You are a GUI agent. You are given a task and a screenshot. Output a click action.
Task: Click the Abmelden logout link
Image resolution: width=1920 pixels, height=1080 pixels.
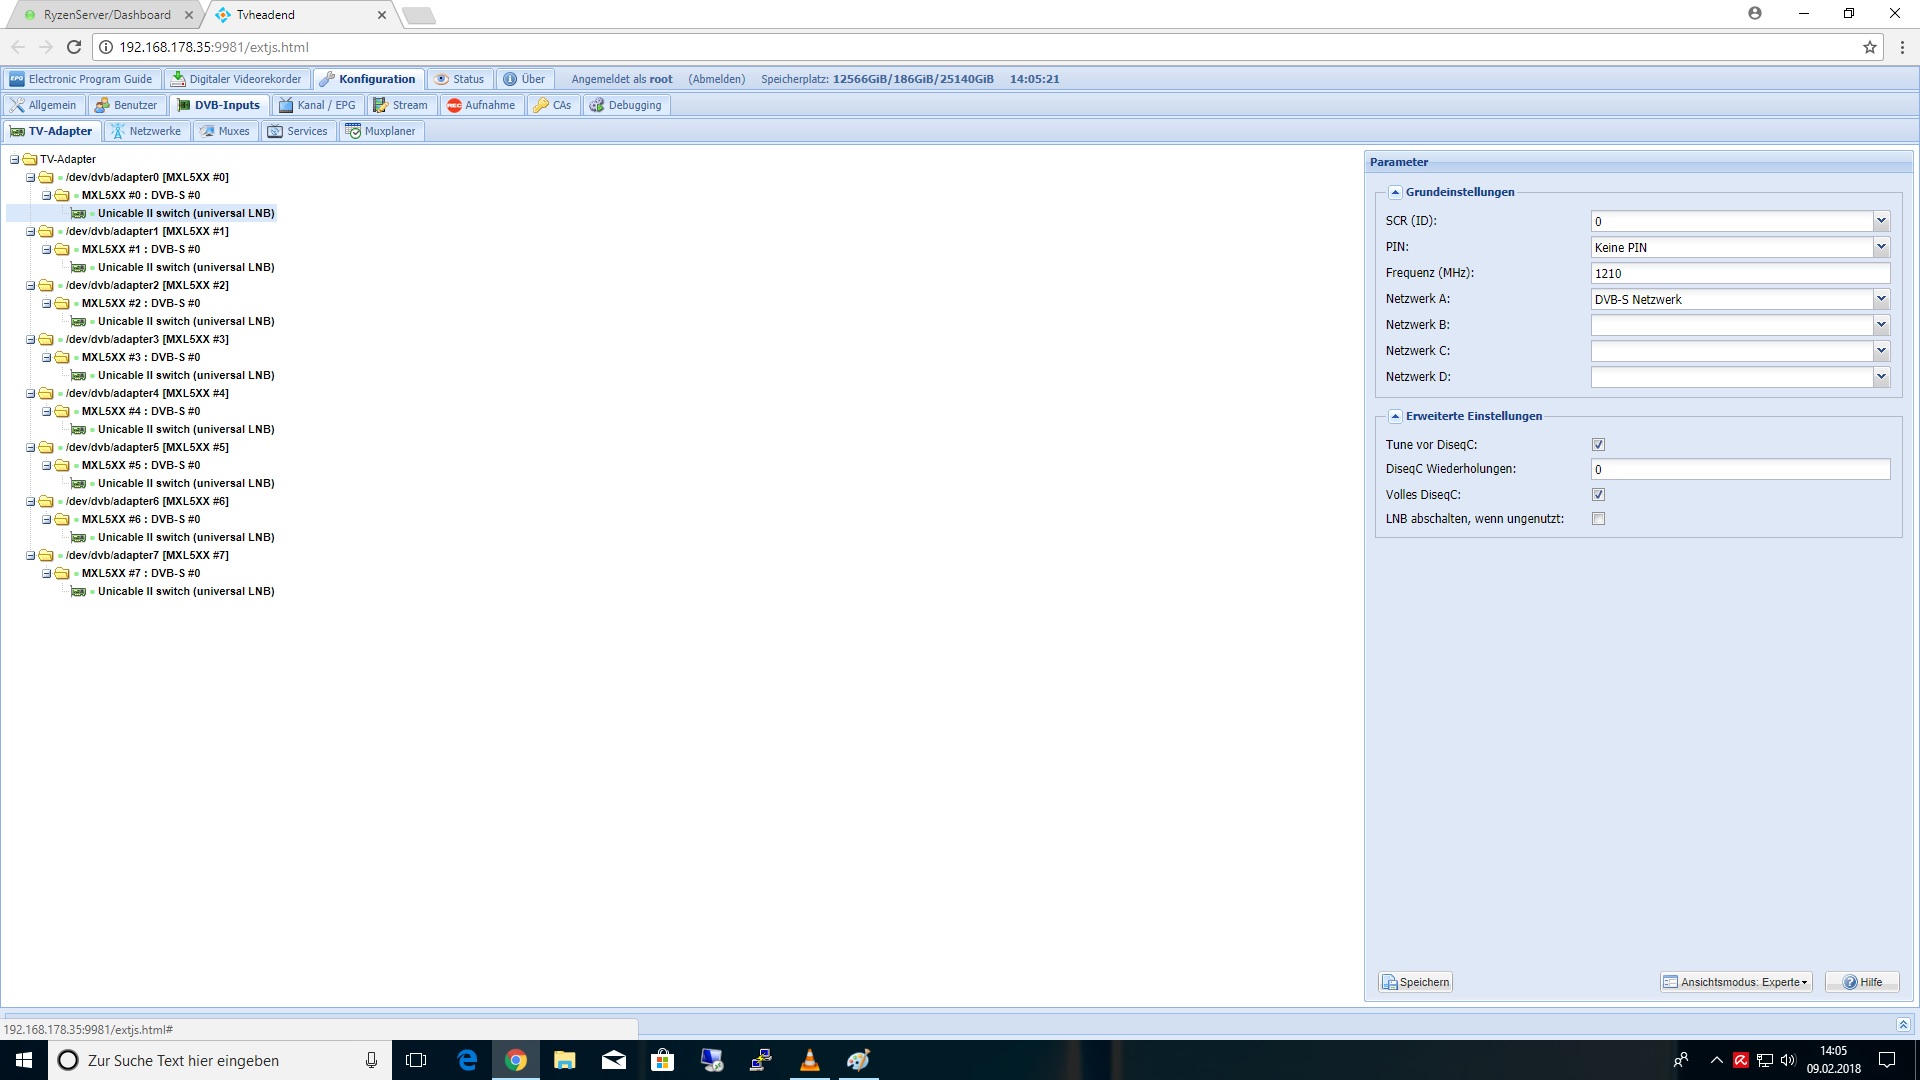[x=717, y=79]
